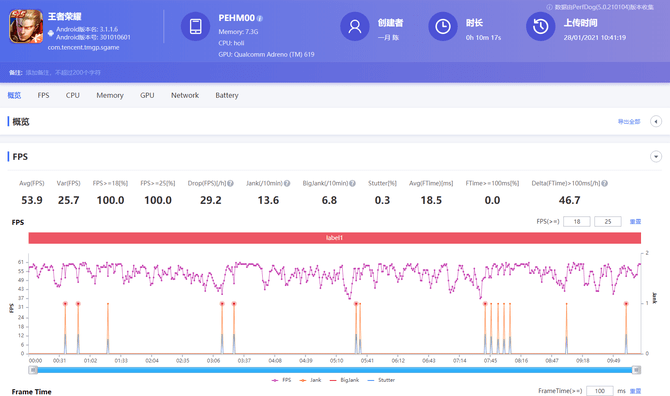The width and height of the screenshot is (670, 396).
Task: Click left handle of chart range slider
Action: pos(33,370)
